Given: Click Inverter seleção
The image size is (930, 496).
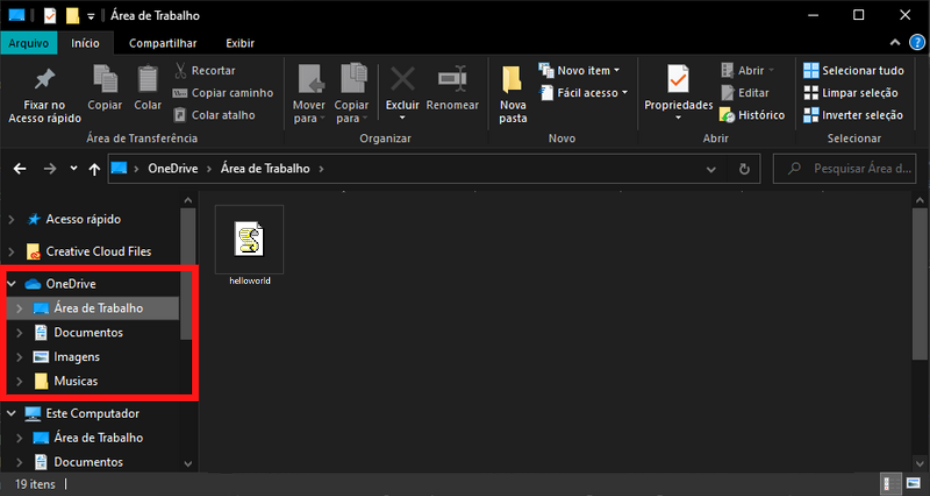Looking at the screenshot, I should tap(853, 115).
